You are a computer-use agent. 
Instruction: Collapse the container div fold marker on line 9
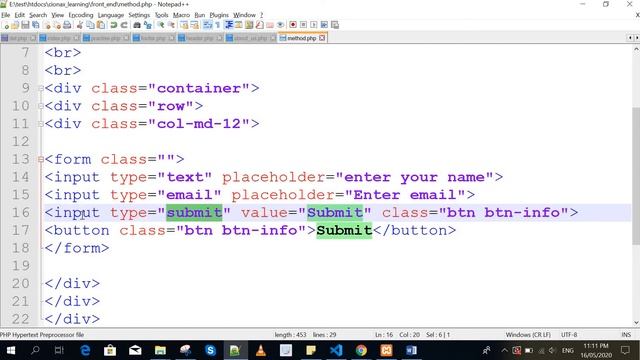[x=40, y=88]
